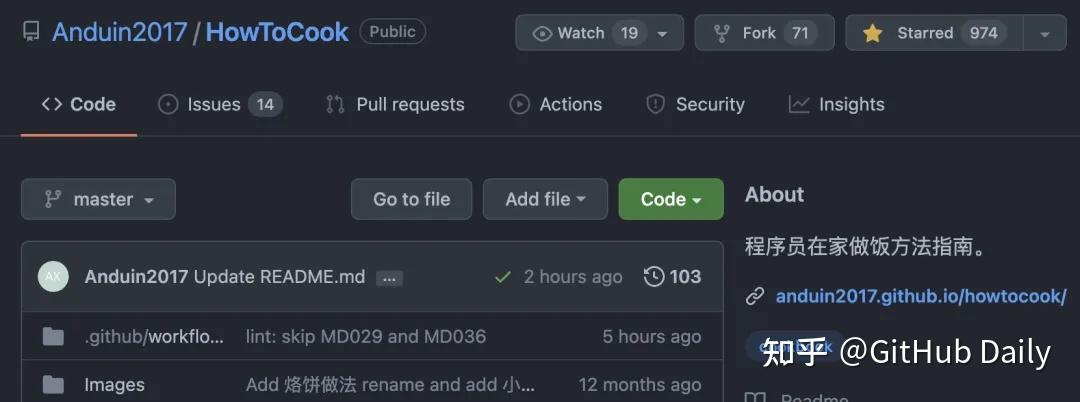
Task: Open the Images folder
Action: pyautogui.click(x=114, y=384)
